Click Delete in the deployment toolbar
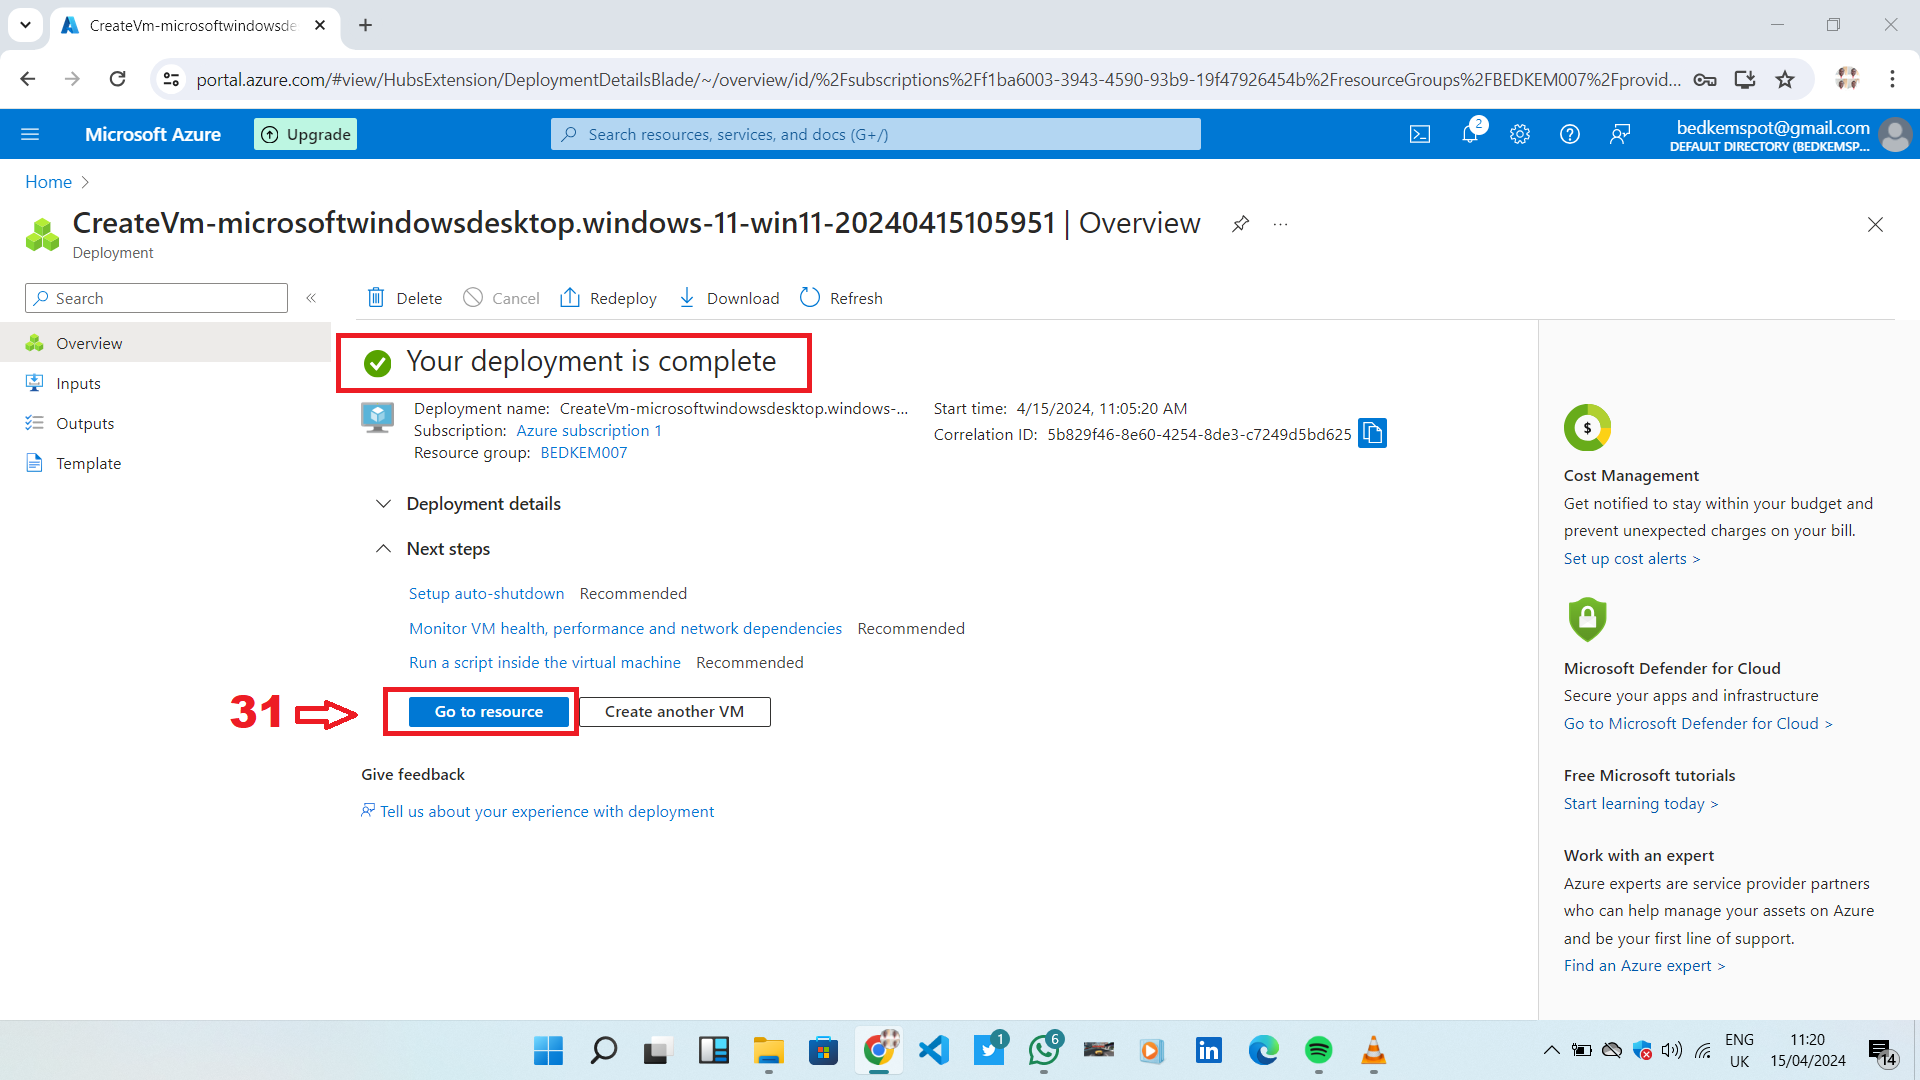The image size is (1920, 1080). point(405,298)
